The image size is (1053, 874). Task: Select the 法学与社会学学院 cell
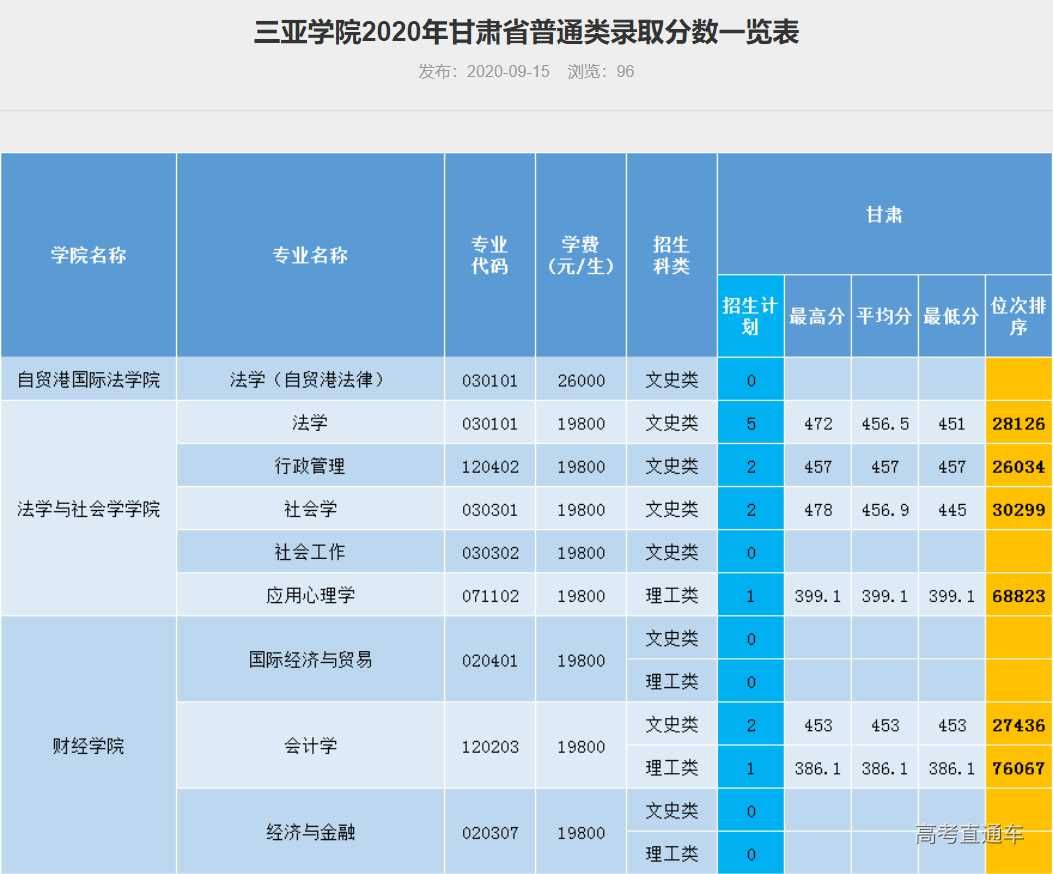tap(88, 508)
